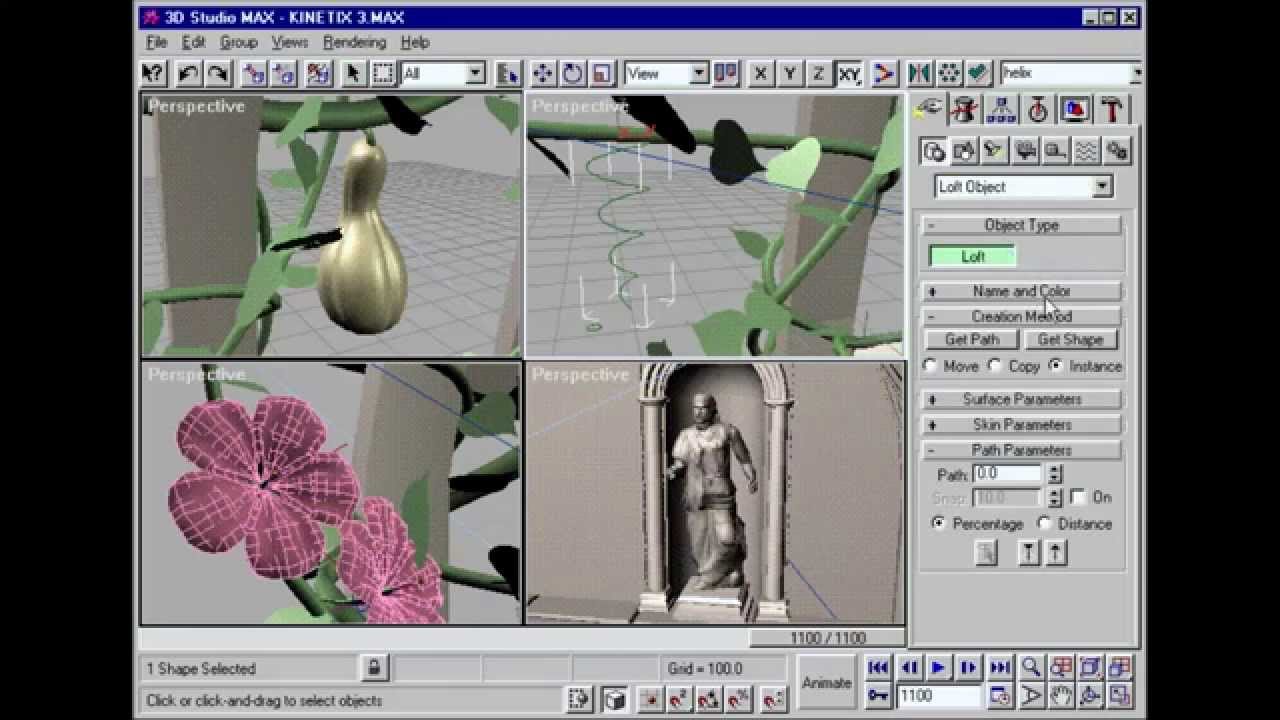
Task: Choose the rectangular selection region tool
Action: pos(383,73)
